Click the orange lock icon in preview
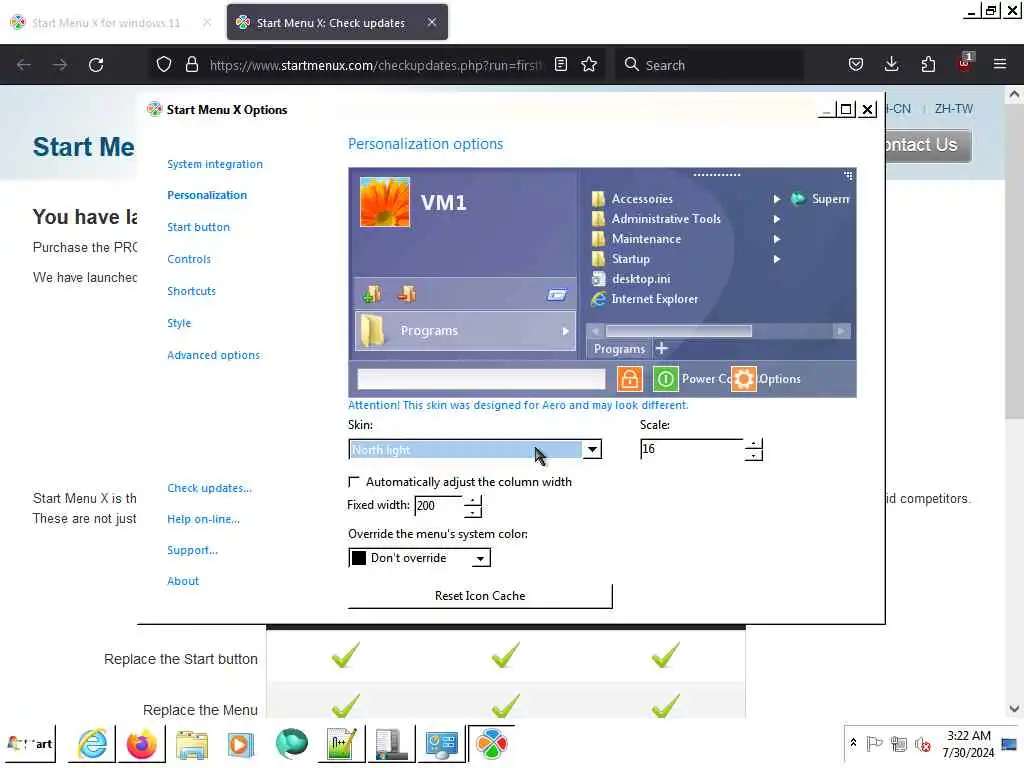Screen dimensions: 1024x768 coord(630,379)
